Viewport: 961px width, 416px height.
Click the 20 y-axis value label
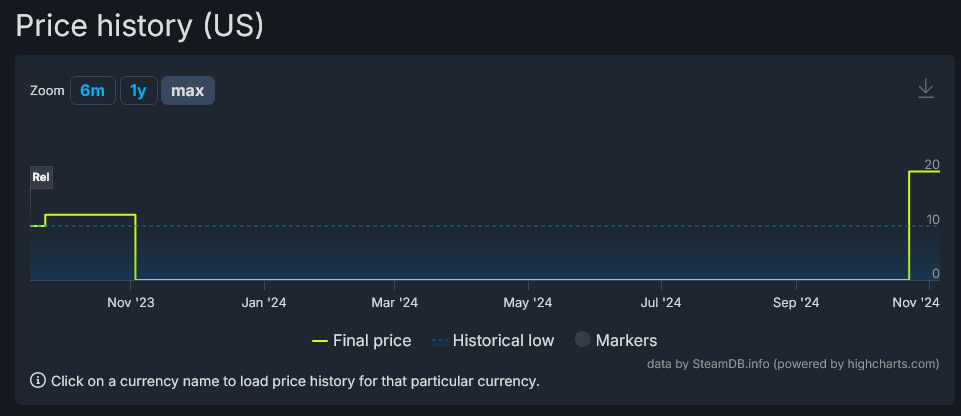point(931,165)
